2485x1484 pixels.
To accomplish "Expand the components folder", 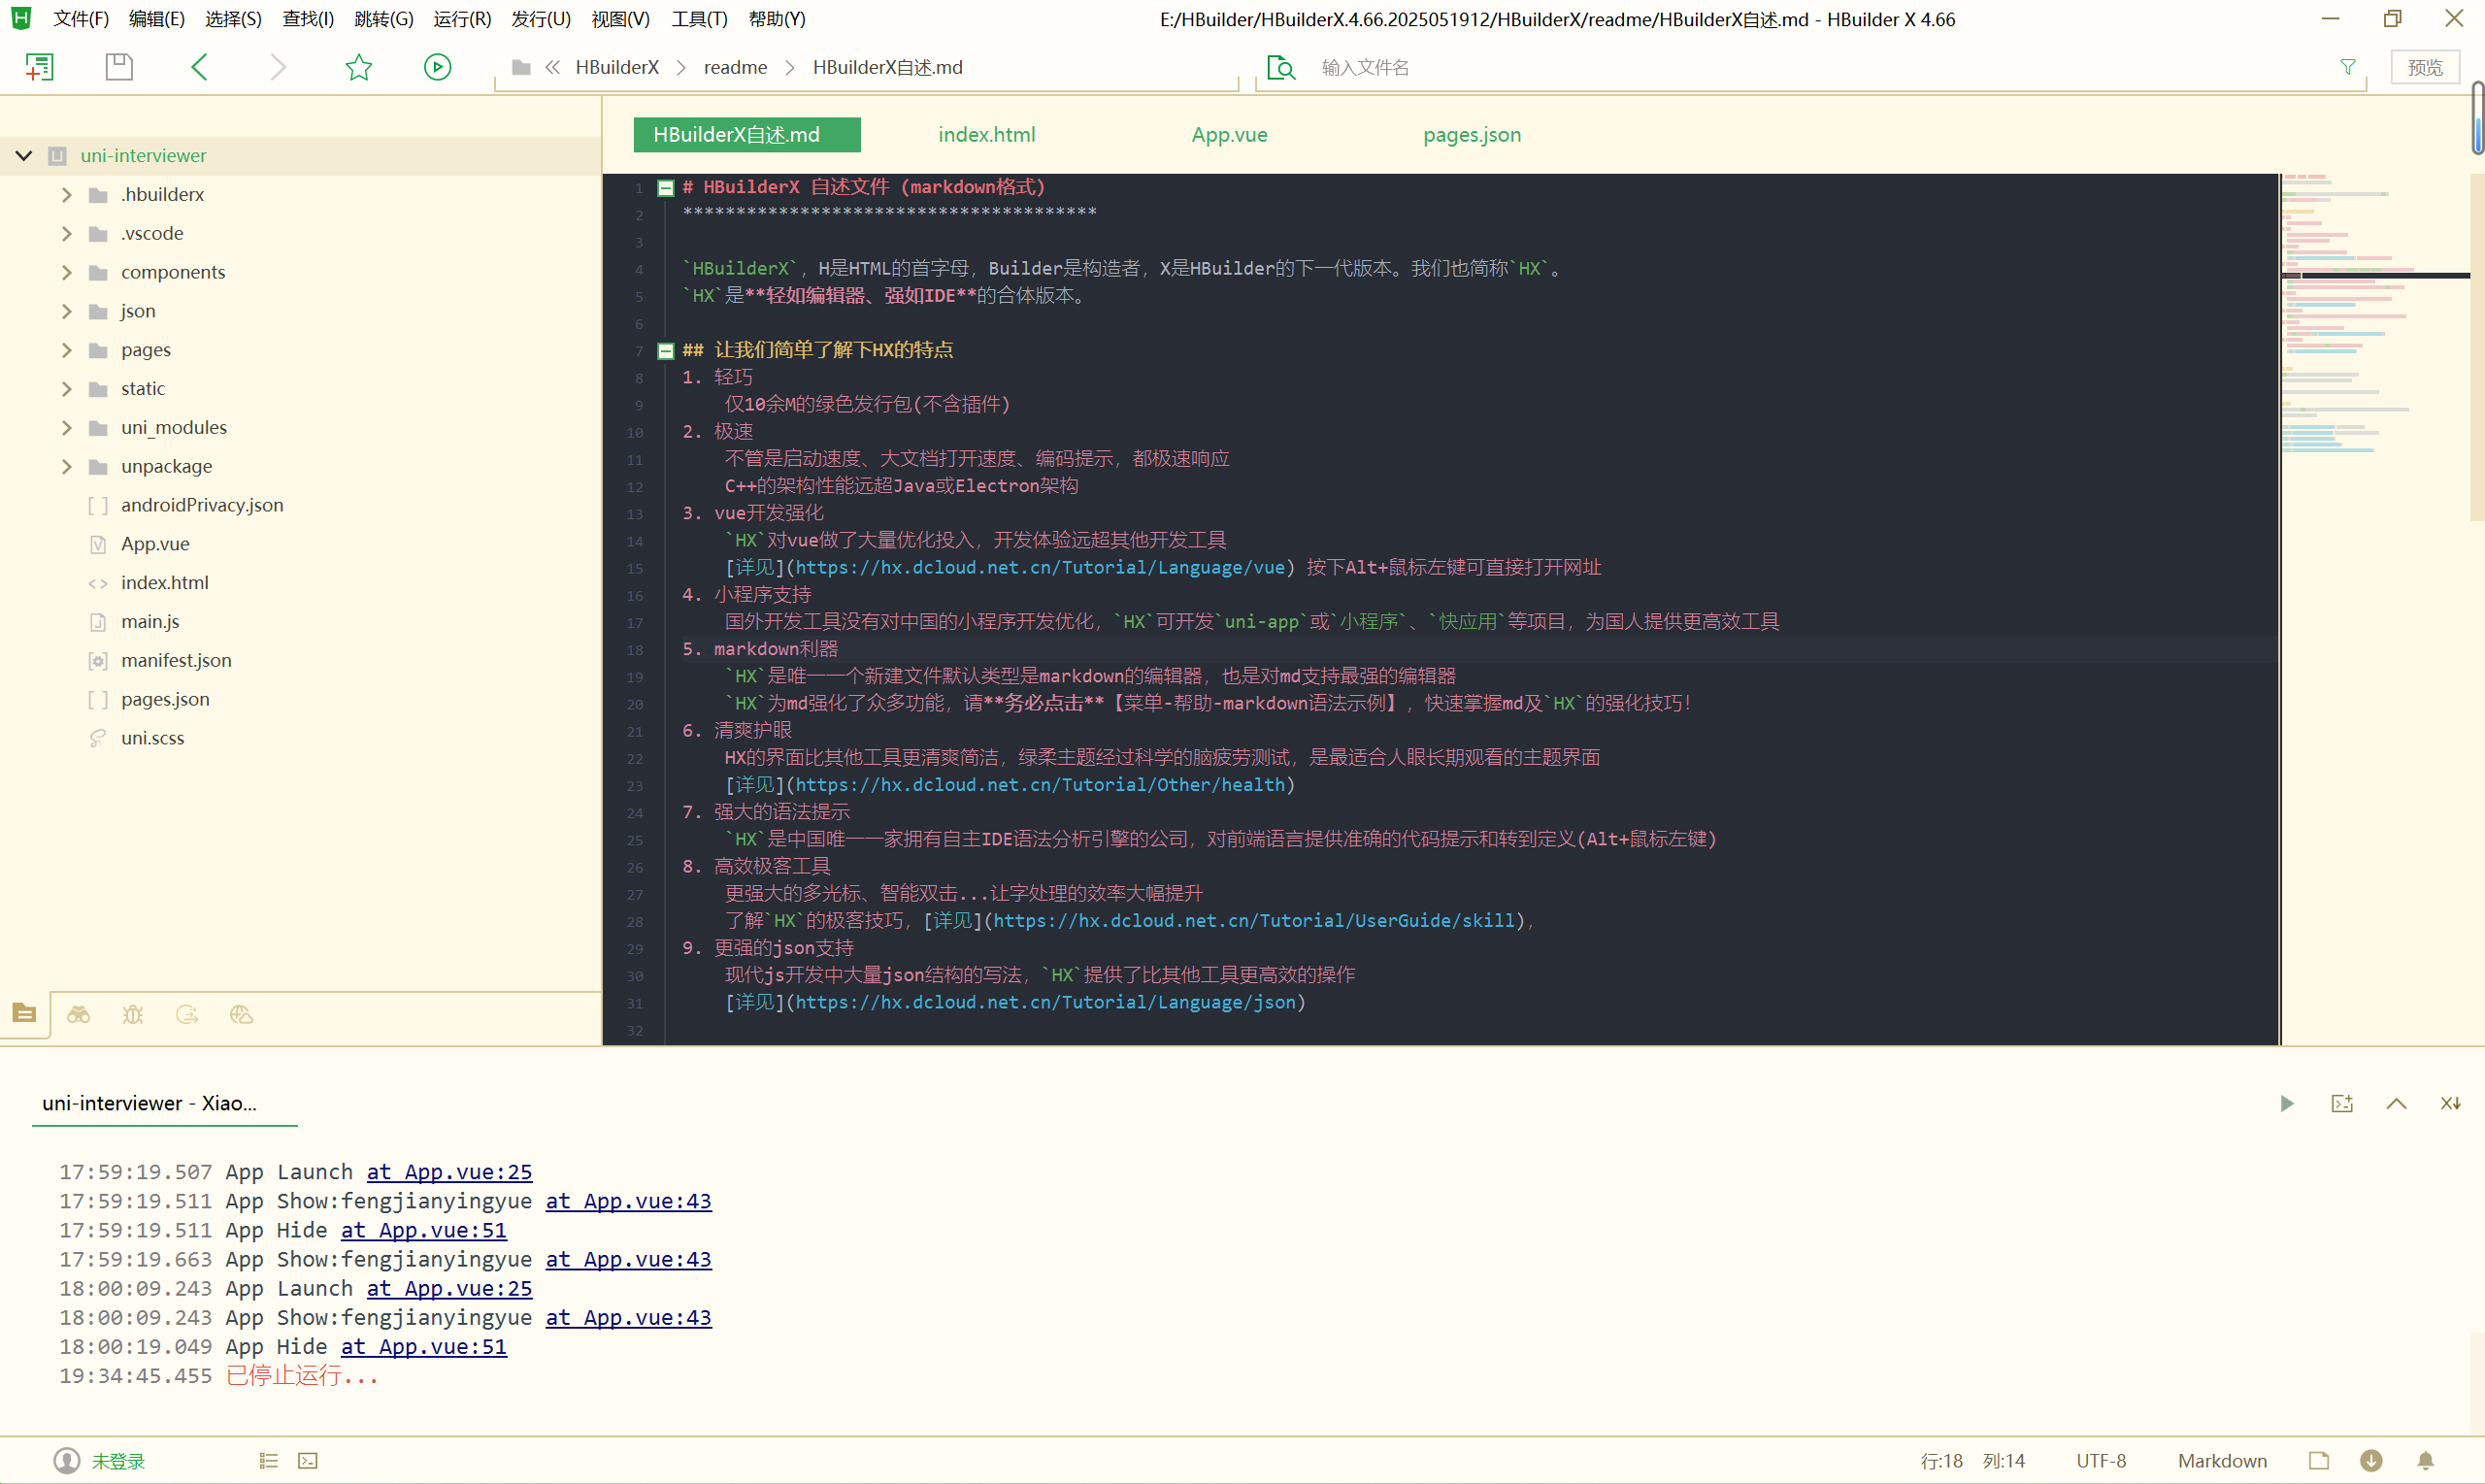I will [67, 272].
